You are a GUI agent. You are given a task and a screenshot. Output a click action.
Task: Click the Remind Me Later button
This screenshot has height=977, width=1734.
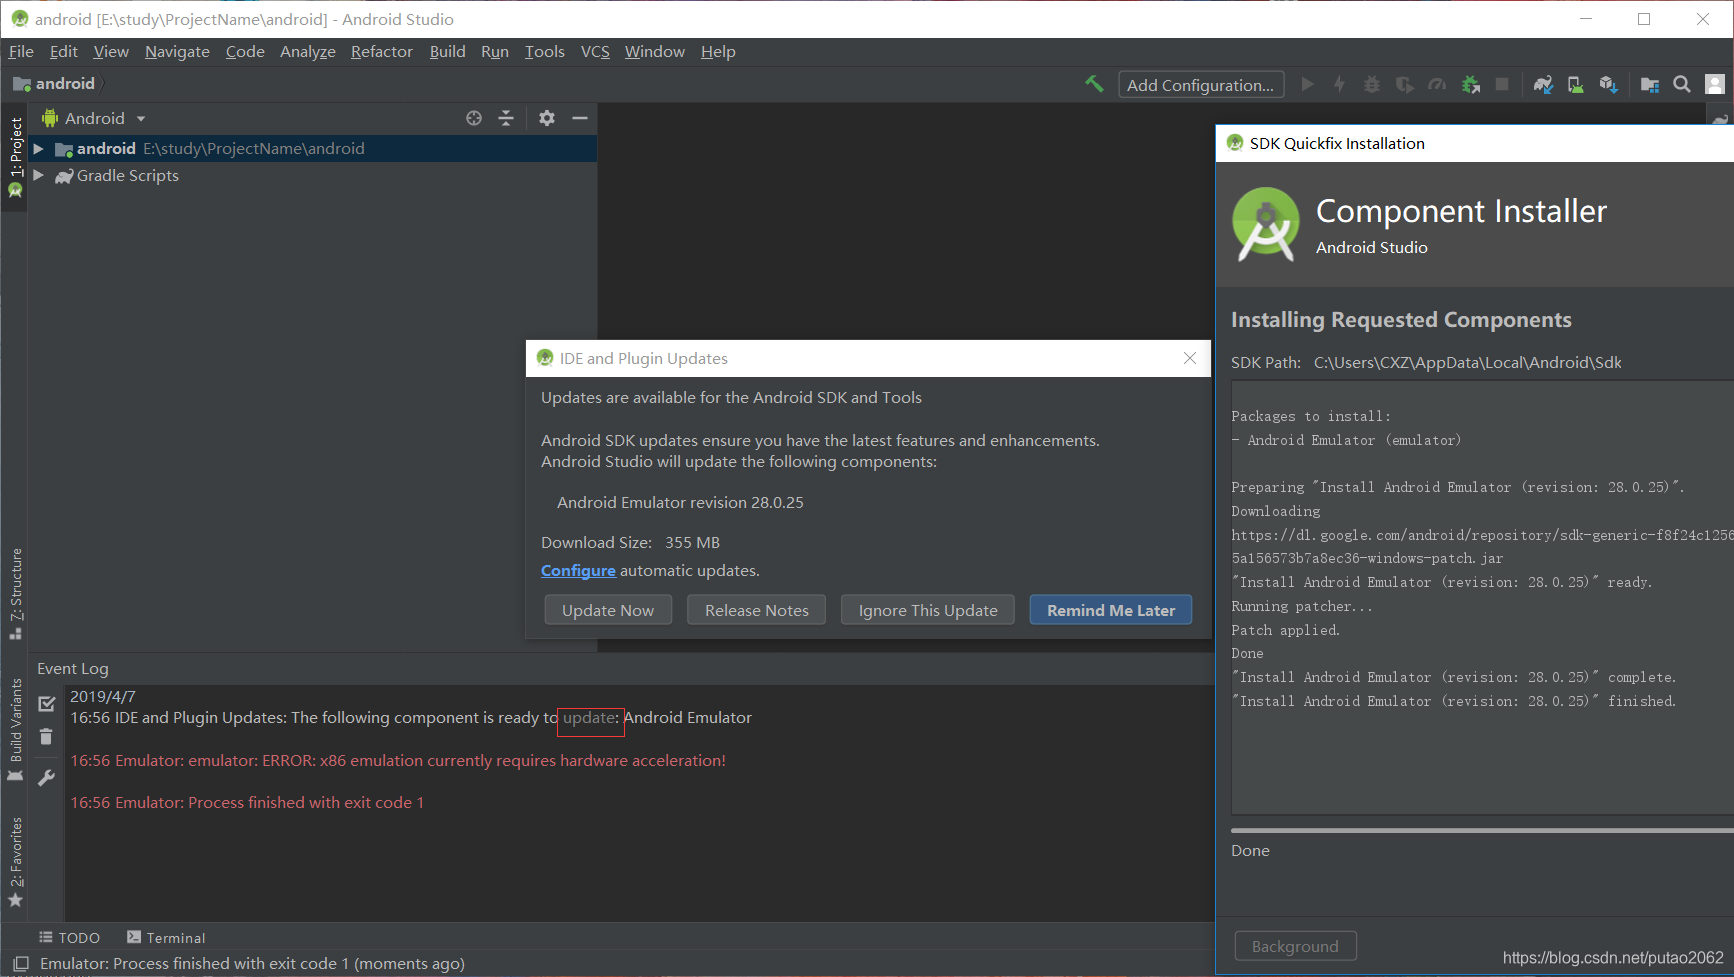(1111, 610)
